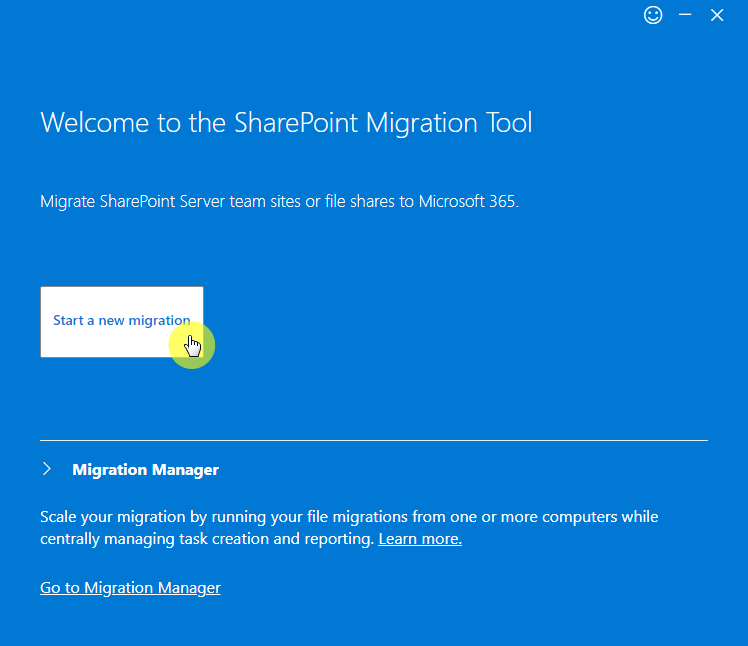
Task: Minimize the SharePoint Migration Tool window
Action: [x=685, y=15]
